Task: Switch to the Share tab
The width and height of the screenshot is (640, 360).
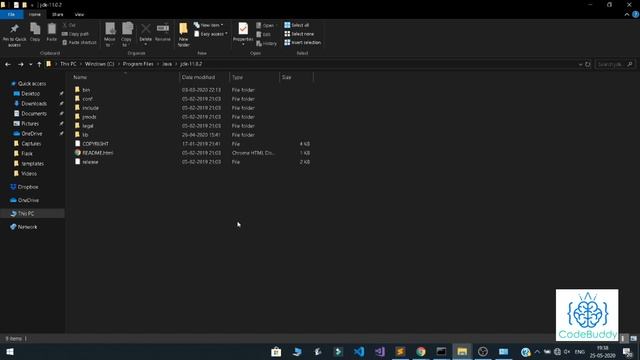Action: (58, 14)
